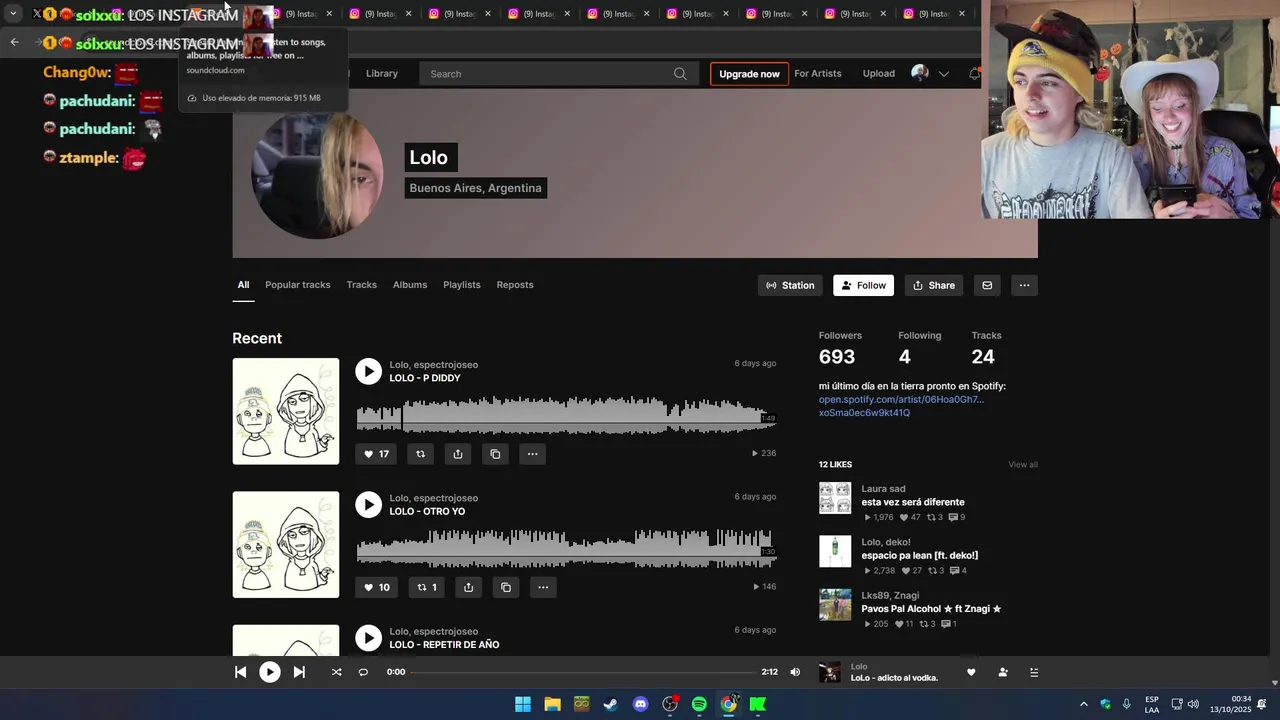Seek on the player progress bar
This screenshot has width=1280, height=720.
tap(583, 672)
